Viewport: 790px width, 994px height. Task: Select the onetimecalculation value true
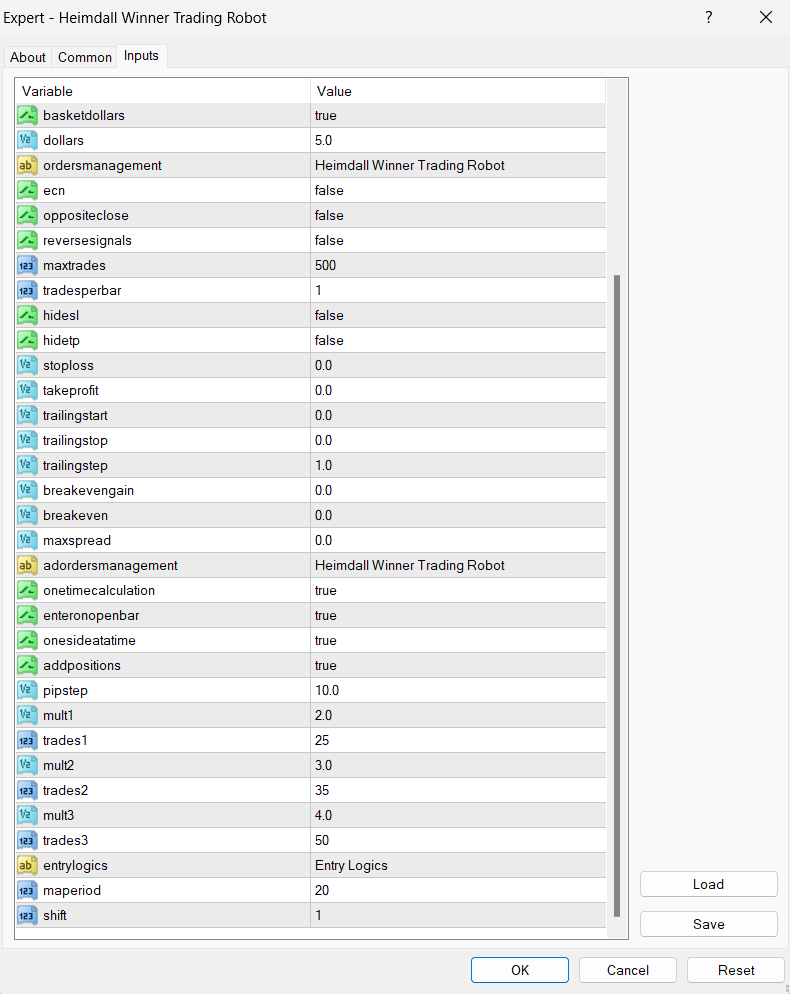point(458,590)
